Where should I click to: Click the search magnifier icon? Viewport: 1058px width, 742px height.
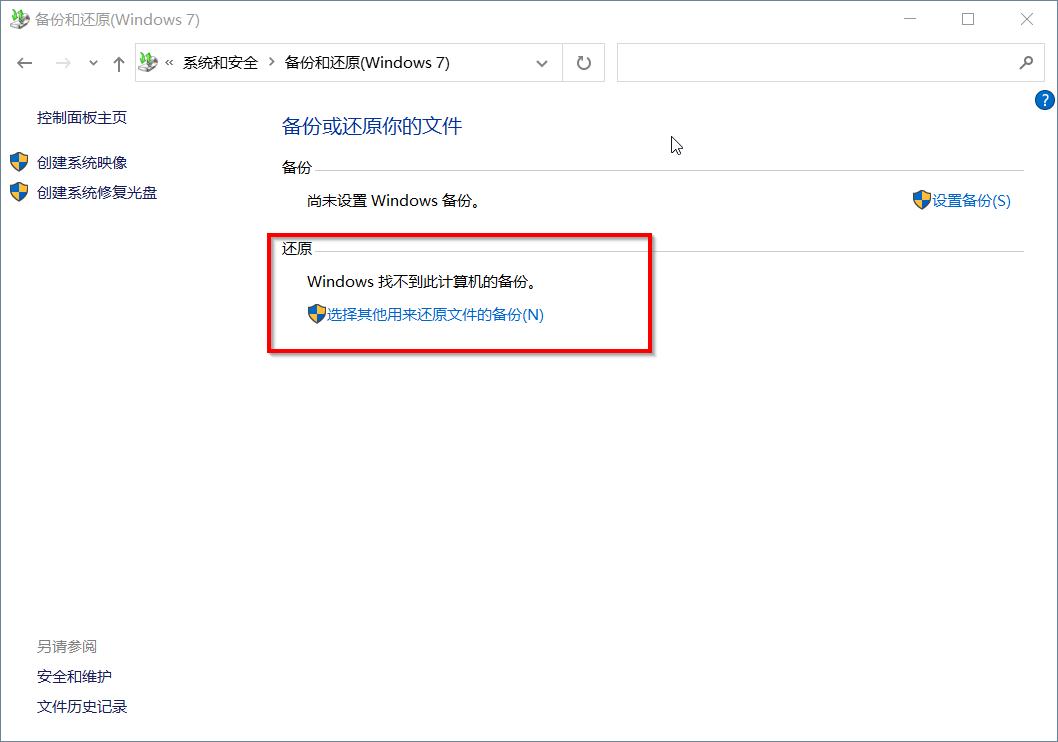click(x=1026, y=62)
